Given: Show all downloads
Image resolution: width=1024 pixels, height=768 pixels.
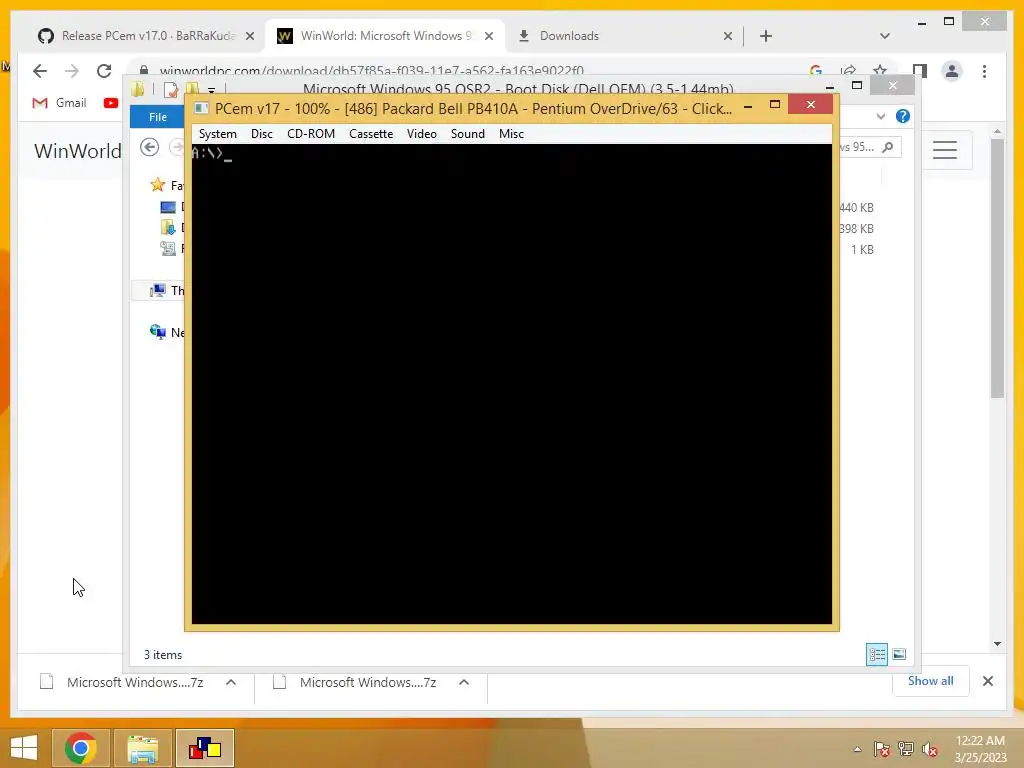Looking at the screenshot, I should 930,681.
